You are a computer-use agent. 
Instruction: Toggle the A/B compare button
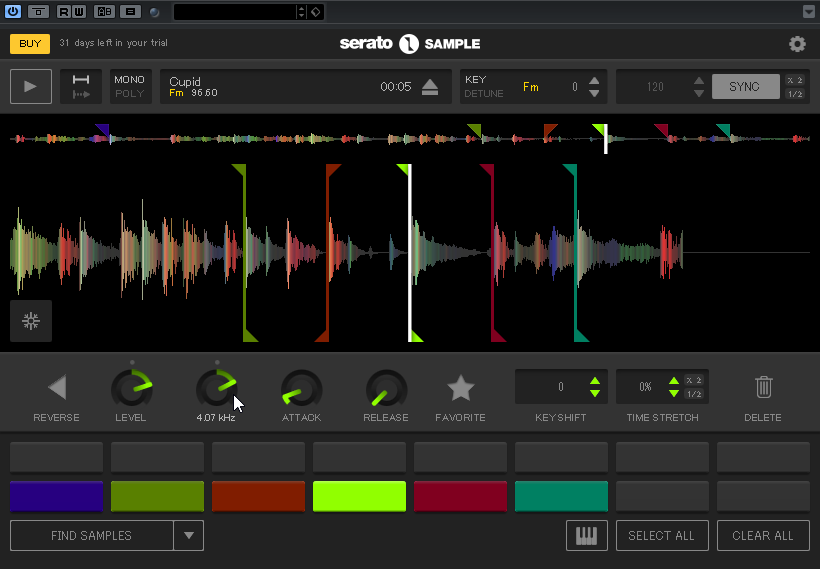[x=104, y=12]
